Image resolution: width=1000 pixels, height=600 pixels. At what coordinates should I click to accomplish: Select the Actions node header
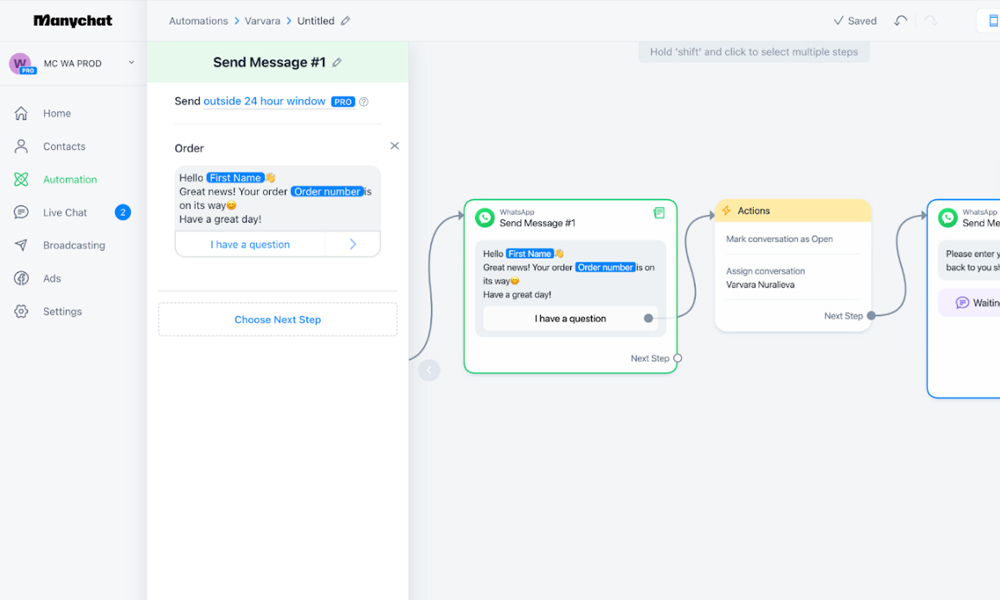pyautogui.click(x=793, y=210)
